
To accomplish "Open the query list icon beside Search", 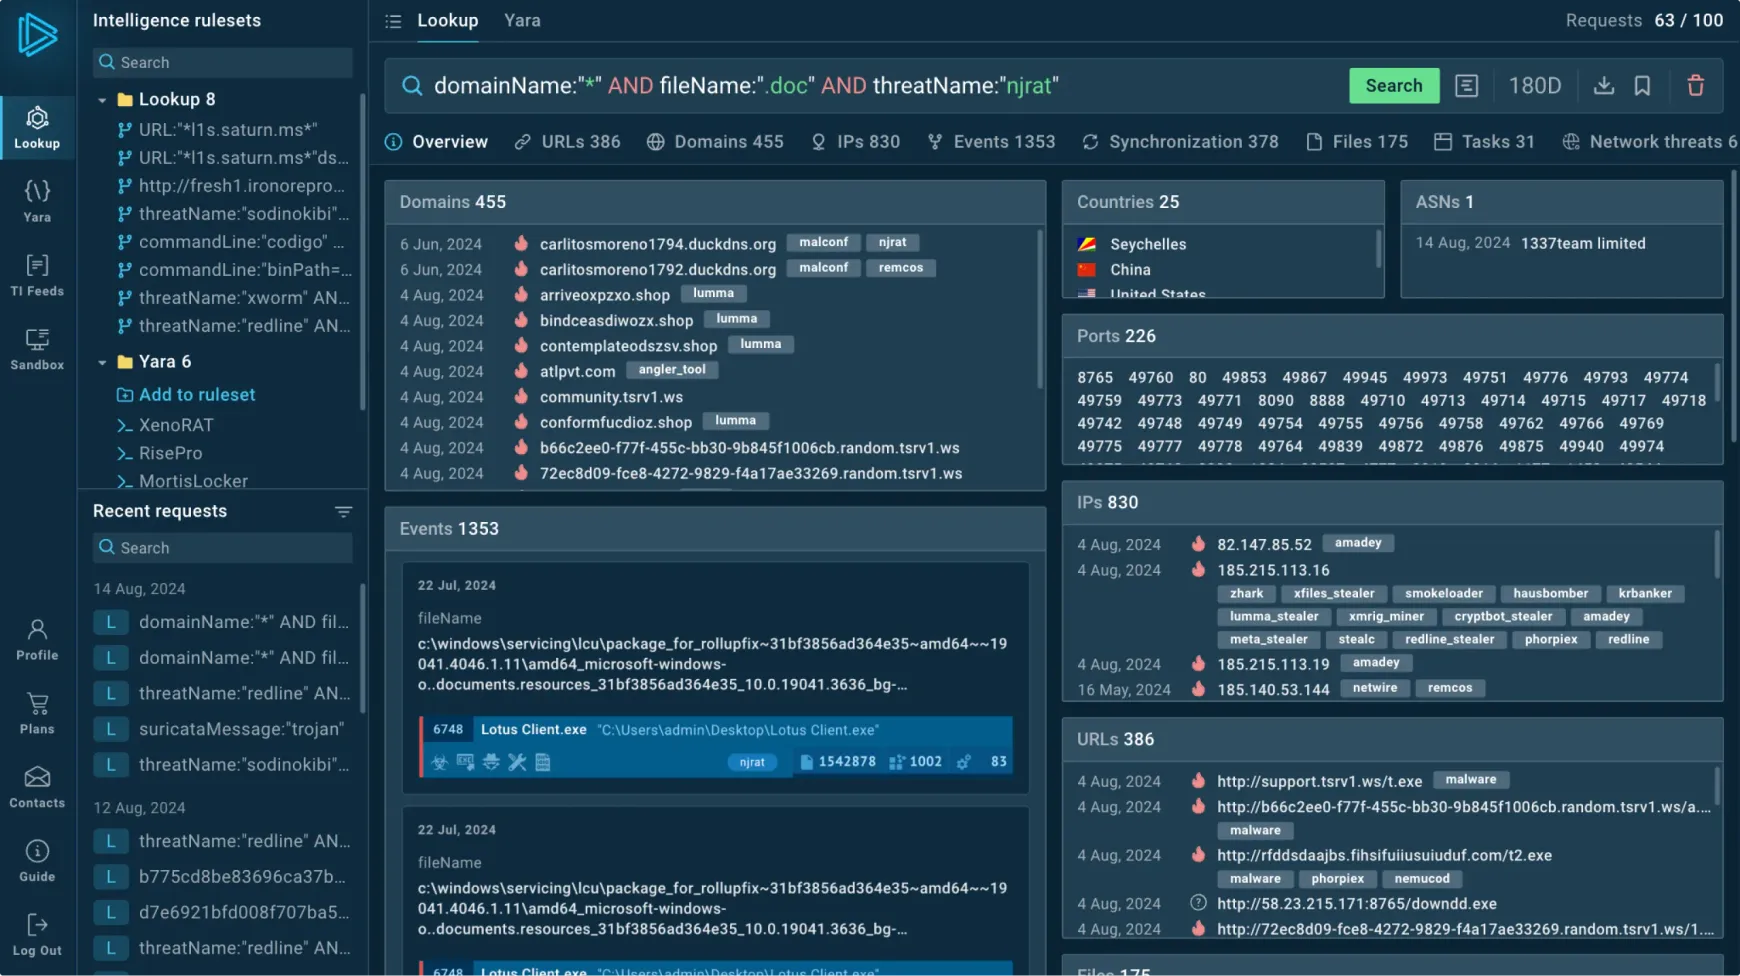I will 1467,86.
